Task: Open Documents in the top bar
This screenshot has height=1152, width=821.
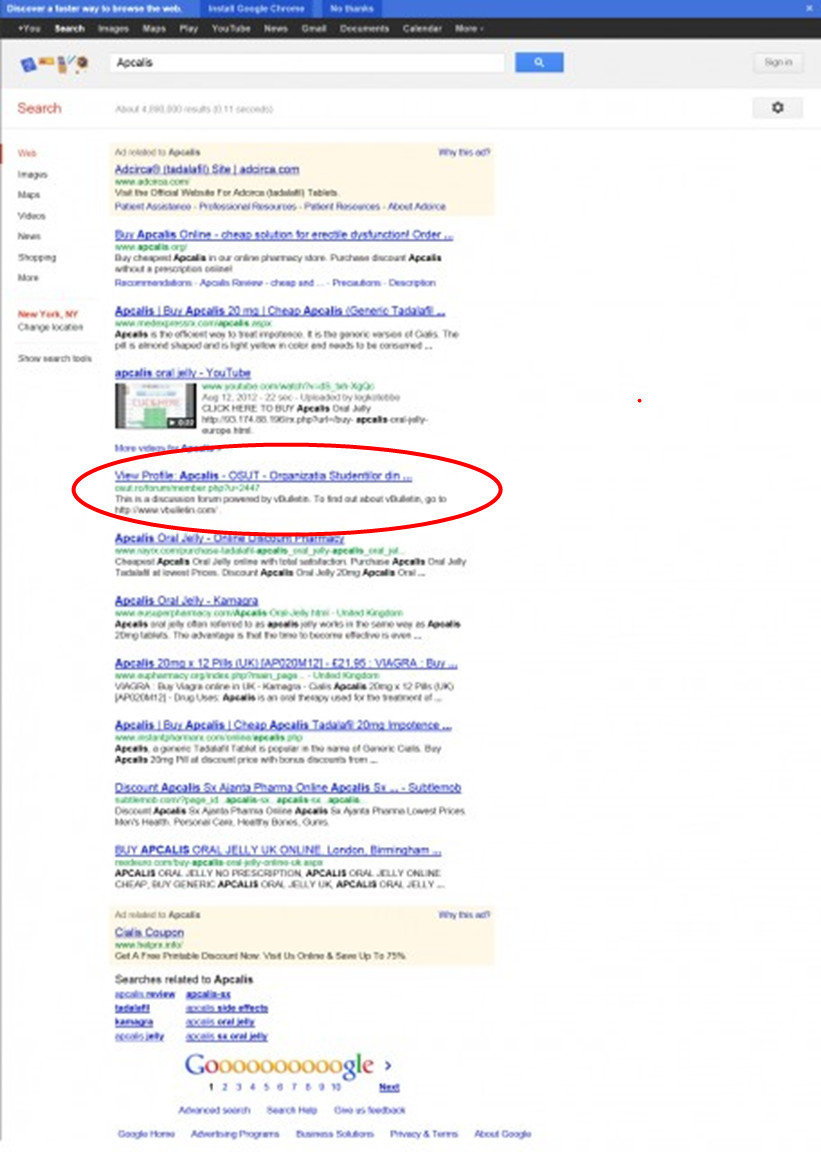Action: pos(364,29)
